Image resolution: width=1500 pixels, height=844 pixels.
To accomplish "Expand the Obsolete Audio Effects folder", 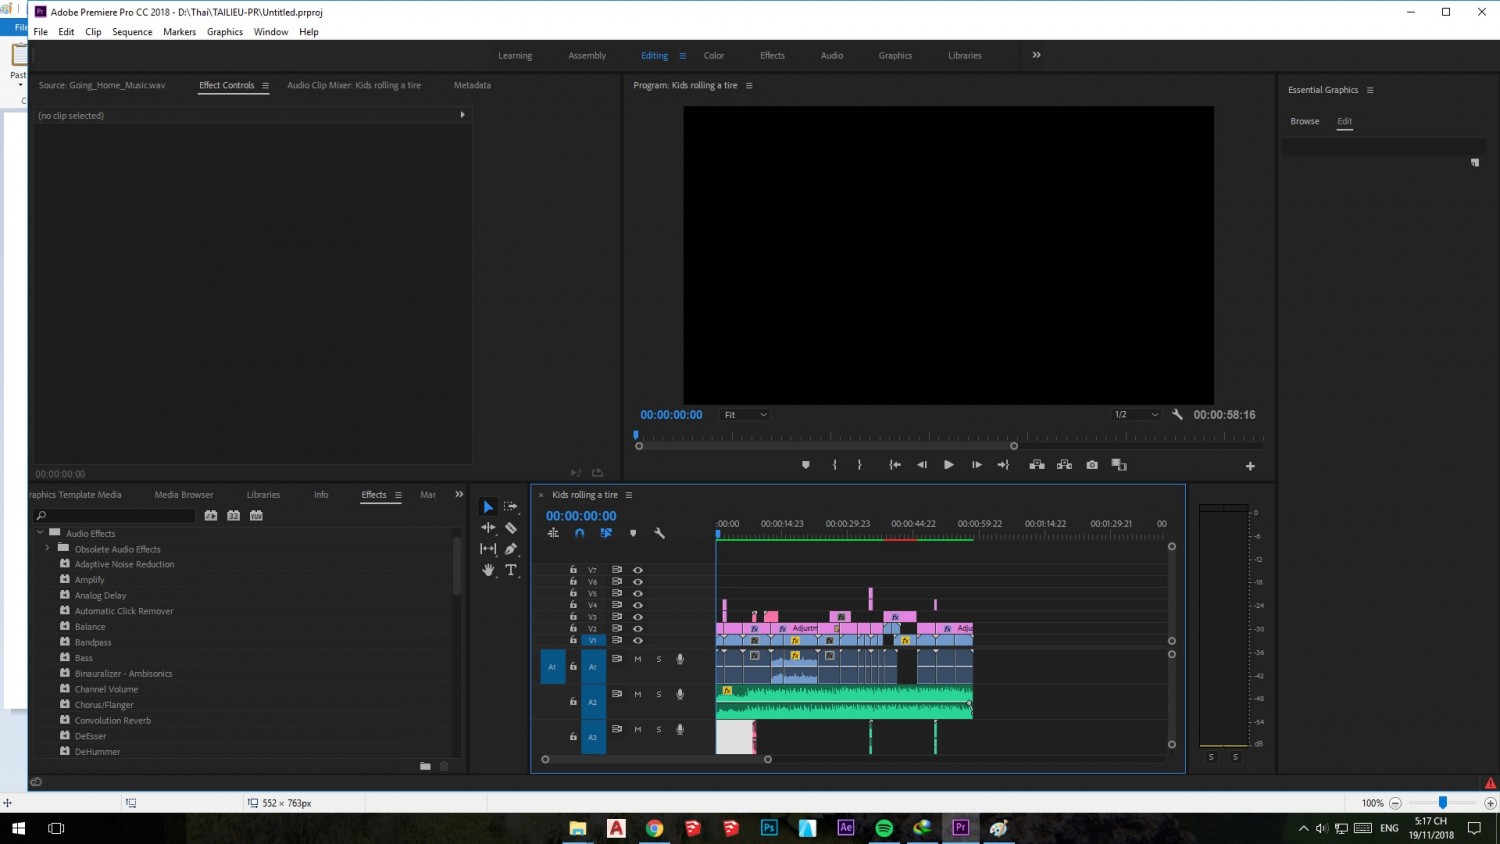I will tap(47, 549).
